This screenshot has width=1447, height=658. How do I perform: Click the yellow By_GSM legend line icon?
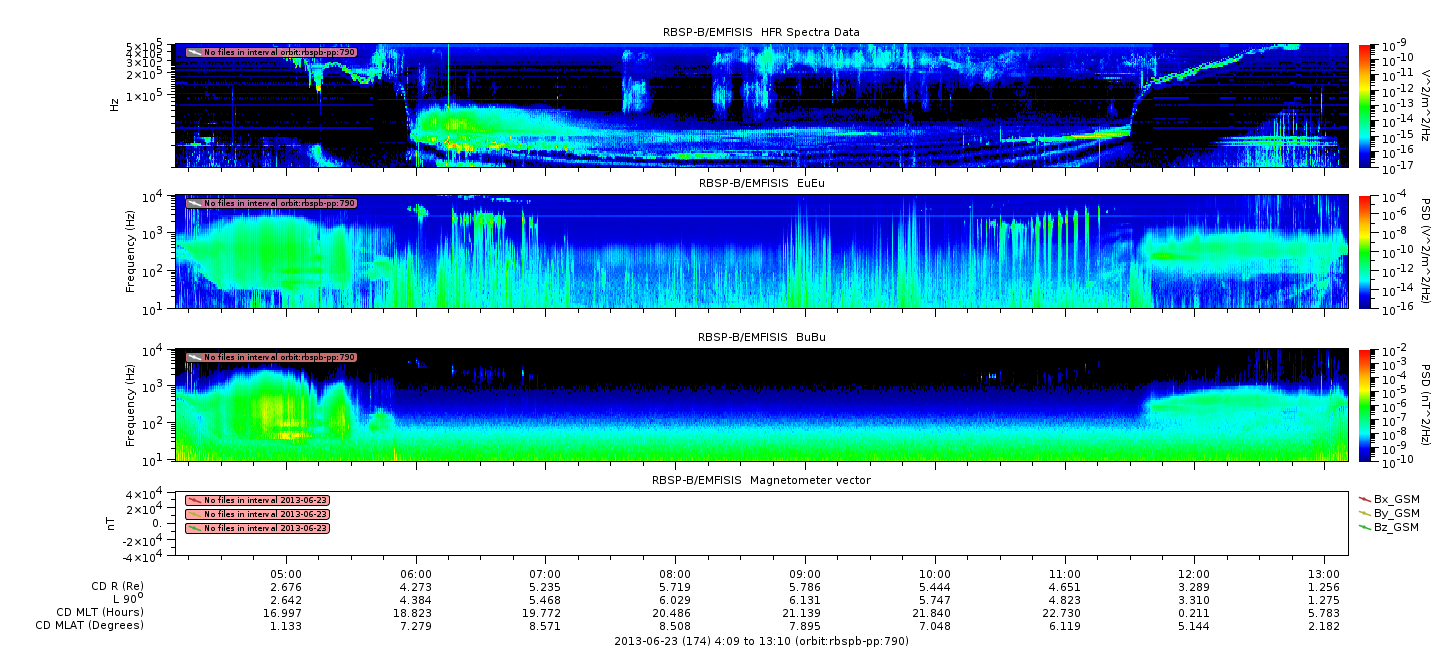[1365, 512]
